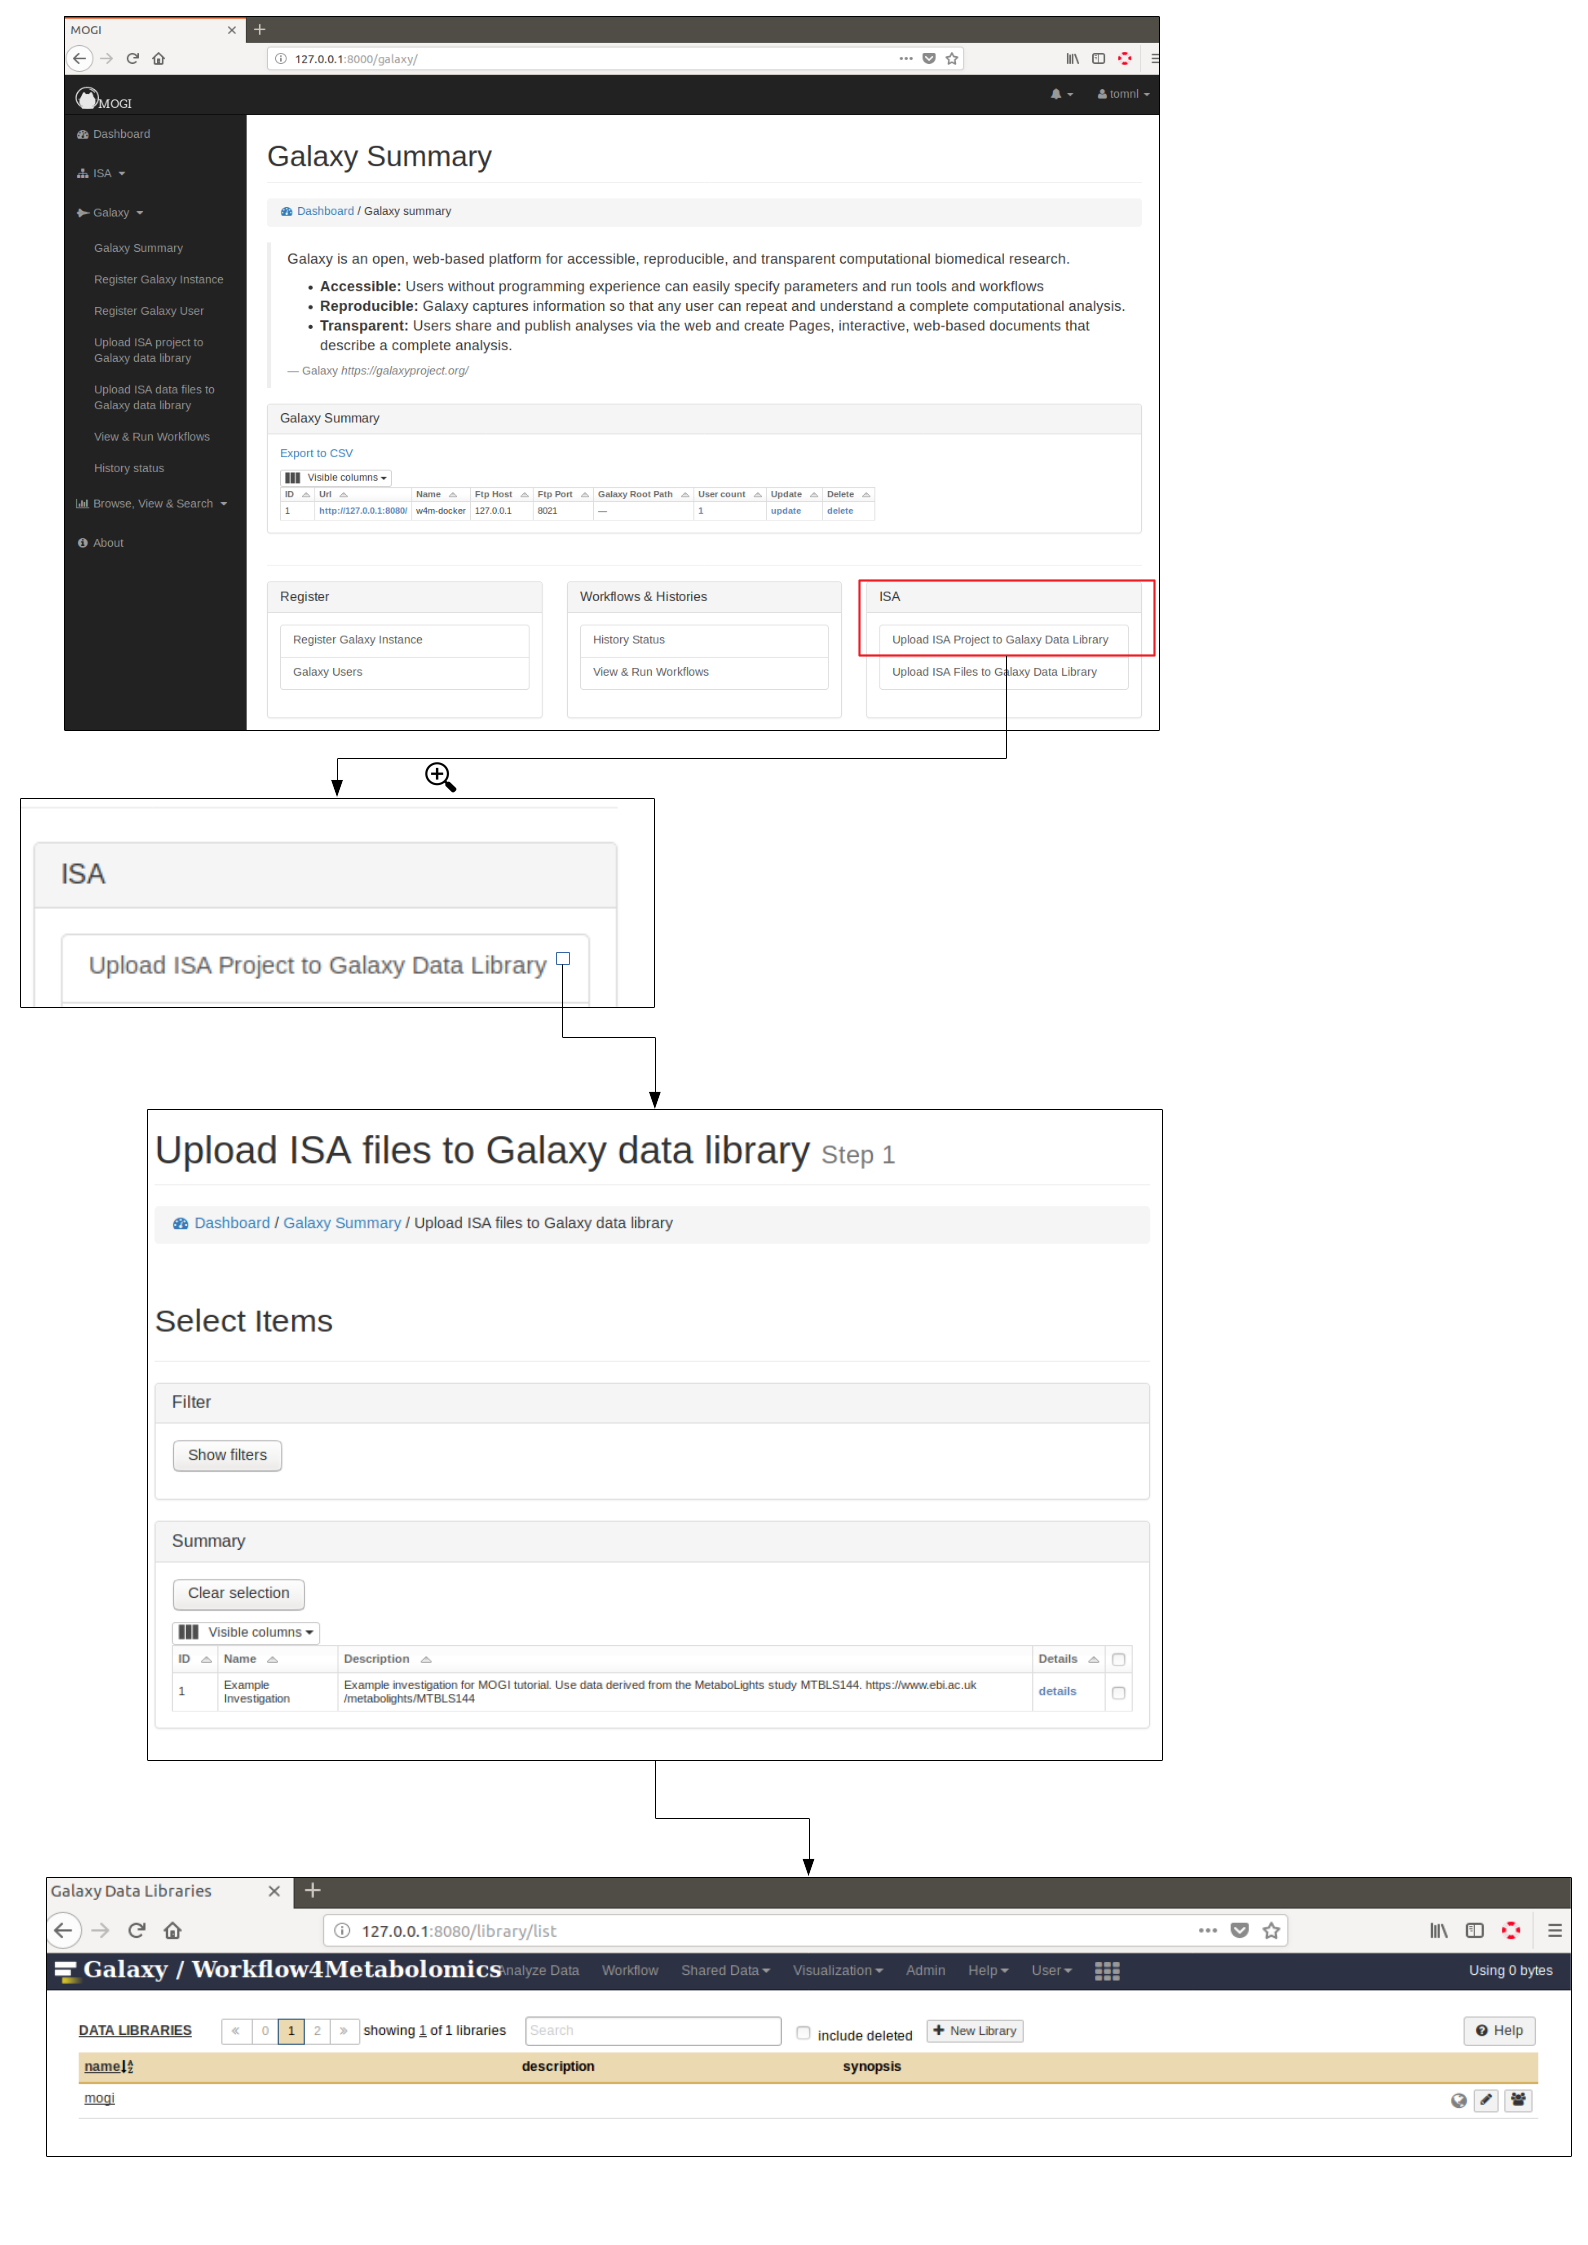Toggle the select-all checkbox in Details header
The height and width of the screenshot is (2245, 1588).
tap(1118, 1660)
